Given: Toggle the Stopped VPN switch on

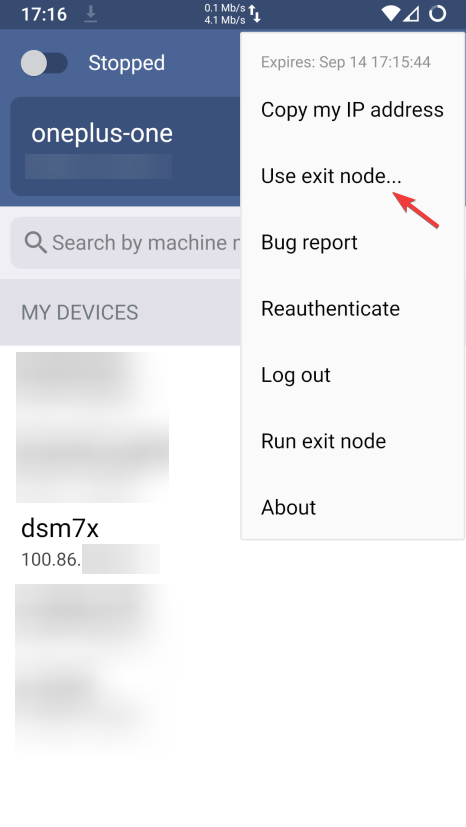Looking at the screenshot, I should tap(44, 63).
